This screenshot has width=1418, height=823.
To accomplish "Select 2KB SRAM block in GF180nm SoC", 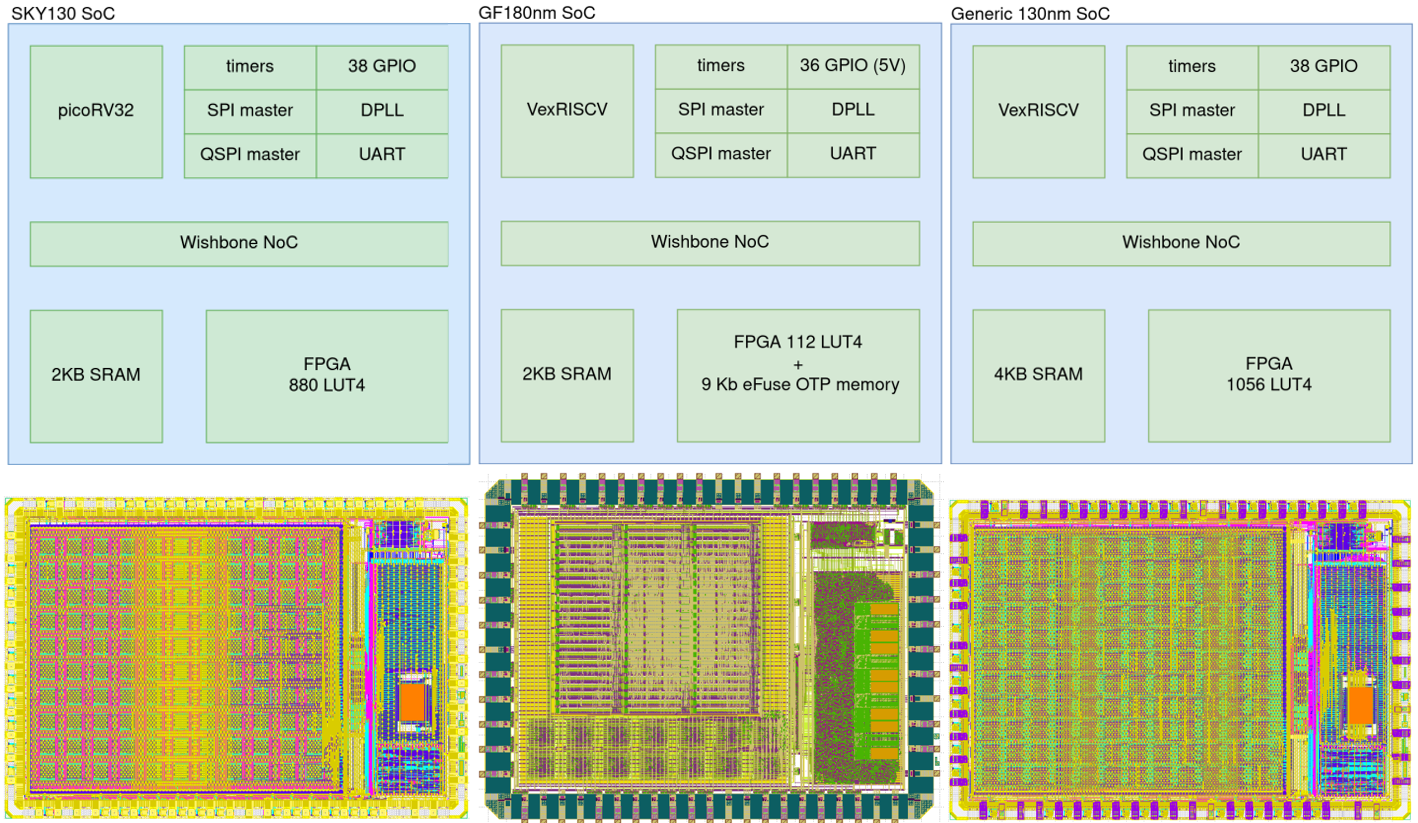I will click(567, 376).
